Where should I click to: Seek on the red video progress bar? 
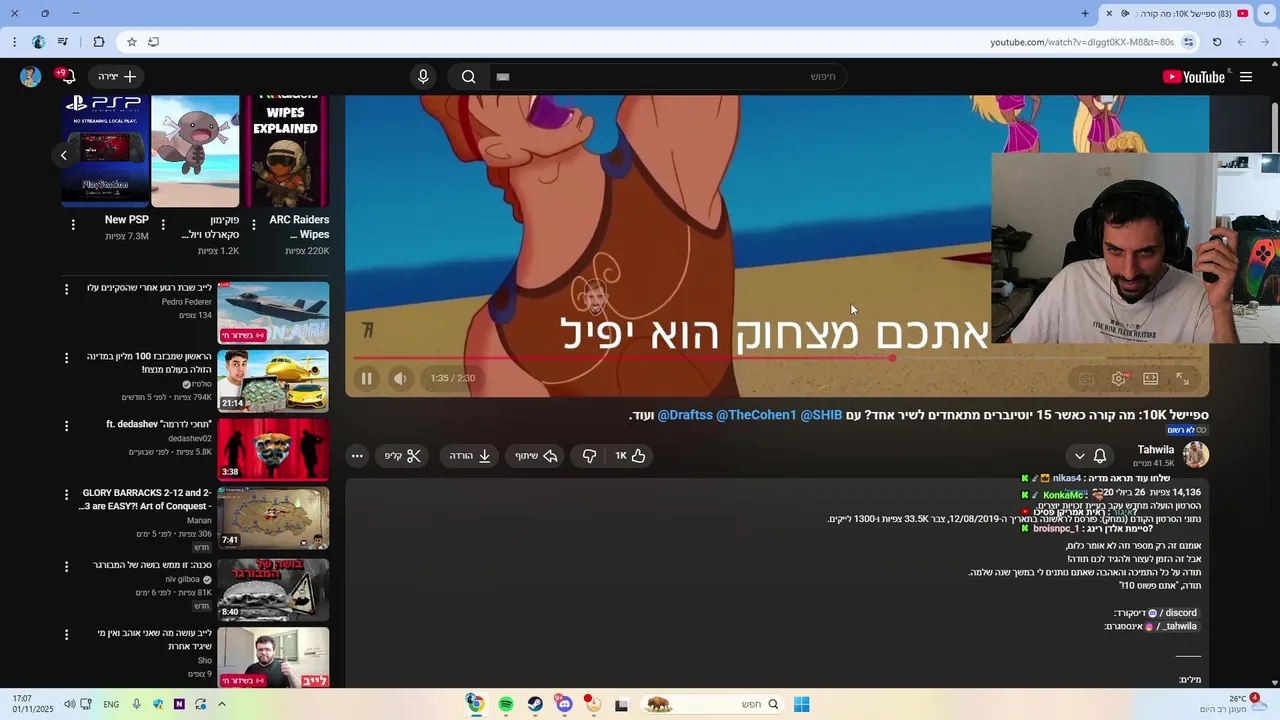click(777, 358)
